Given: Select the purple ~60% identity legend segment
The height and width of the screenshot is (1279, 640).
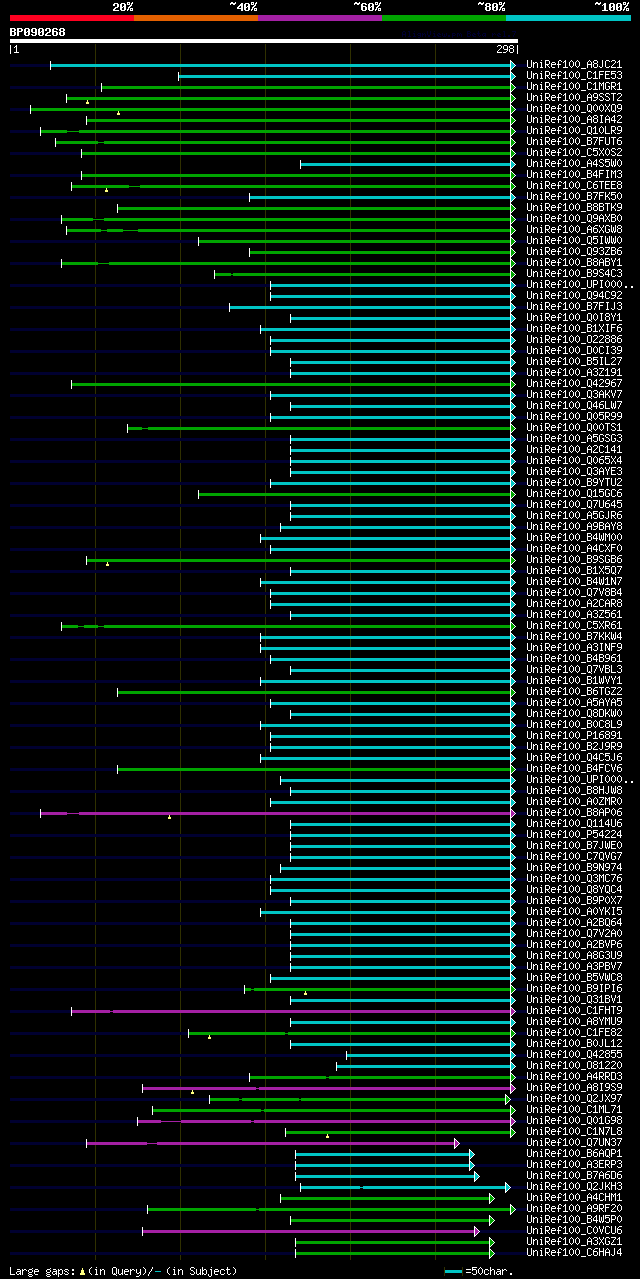Looking at the screenshot, I should click(320, 18).
